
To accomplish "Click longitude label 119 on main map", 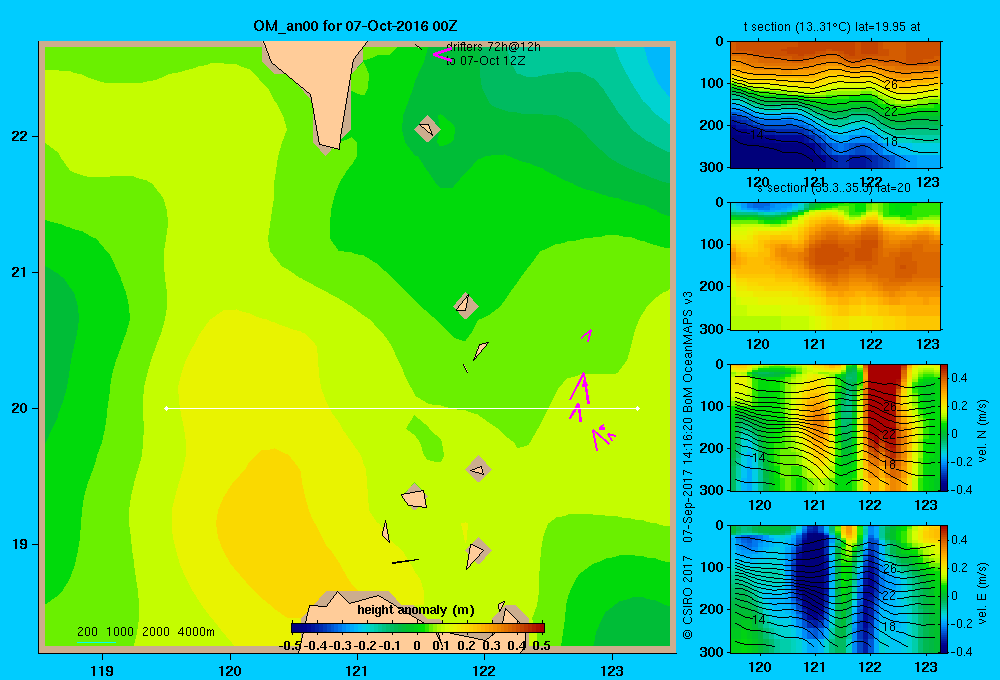I will point(102,670).
